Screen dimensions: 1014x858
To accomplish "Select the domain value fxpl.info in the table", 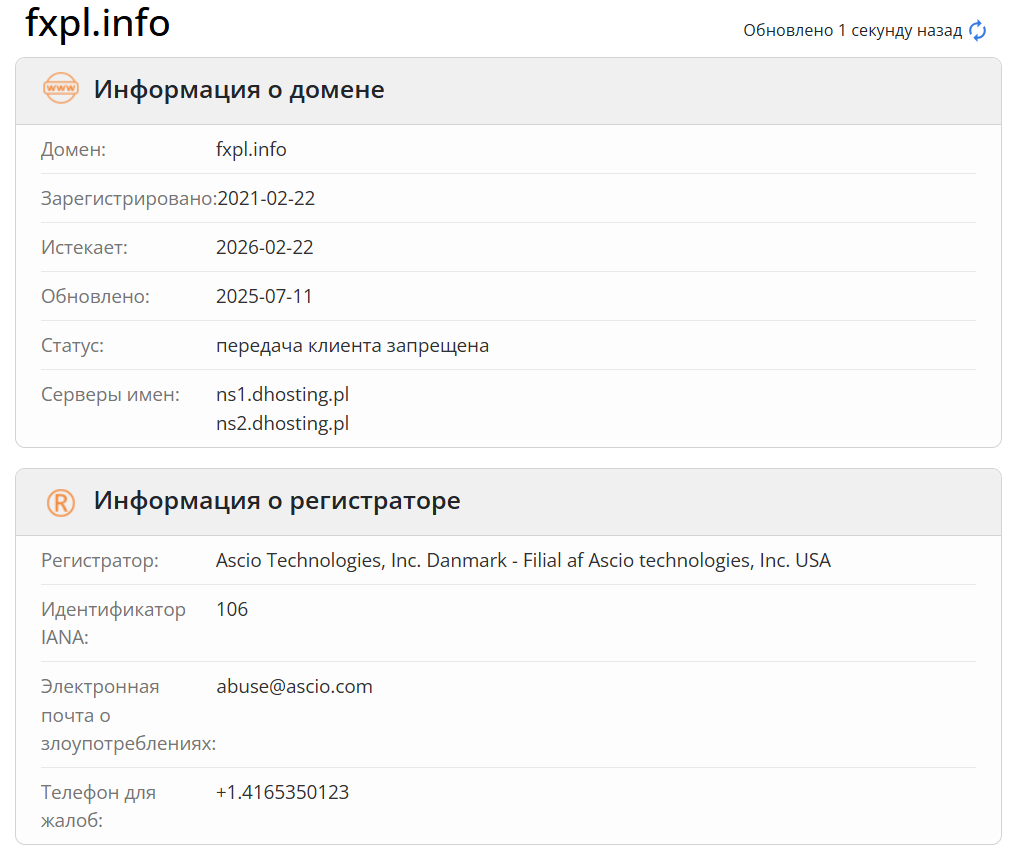I will pos(251,149).
